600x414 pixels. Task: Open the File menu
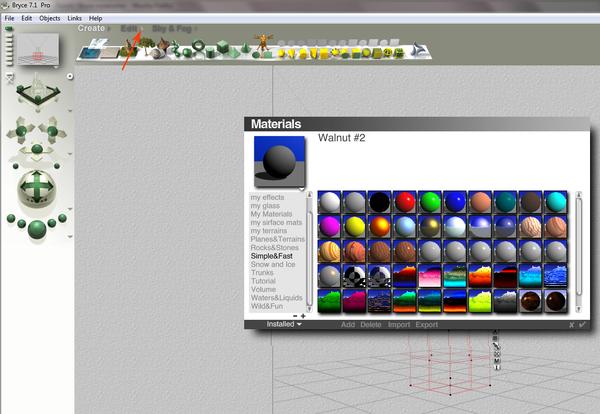click(9, 18)
